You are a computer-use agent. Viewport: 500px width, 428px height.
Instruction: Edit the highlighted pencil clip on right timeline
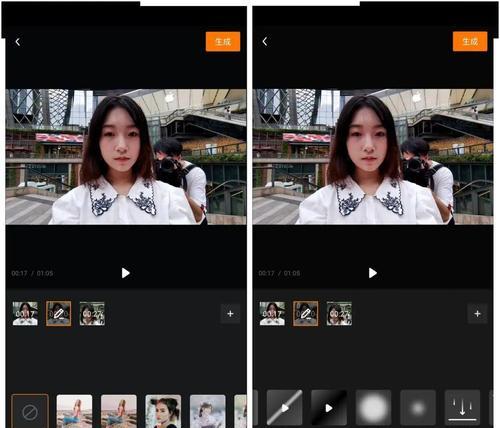coord(306,313)
